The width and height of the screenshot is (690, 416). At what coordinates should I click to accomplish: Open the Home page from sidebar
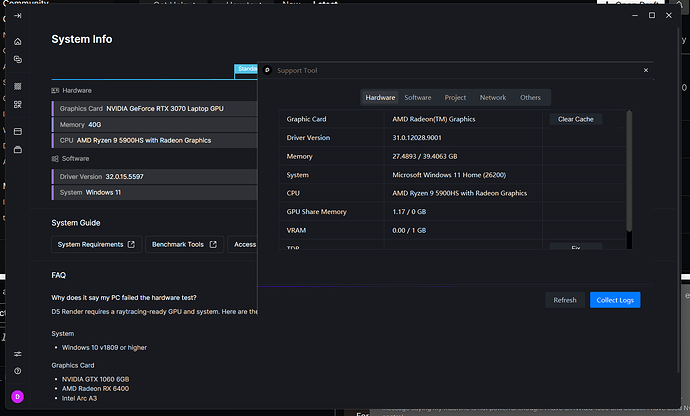point(18,41)
